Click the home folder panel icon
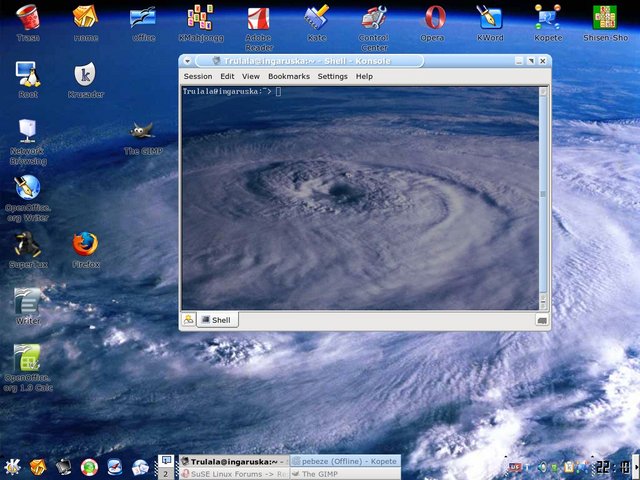This screenshot has height=480, width=640. tap(38, 467)
